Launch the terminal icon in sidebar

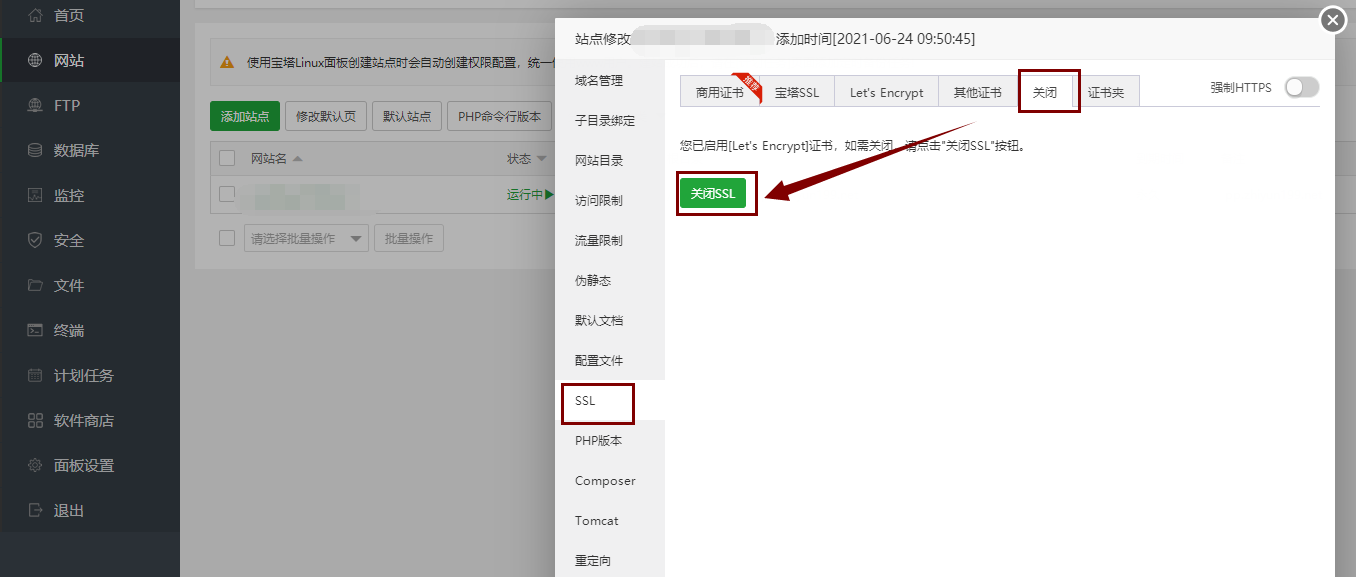click(x=35, y=330)
